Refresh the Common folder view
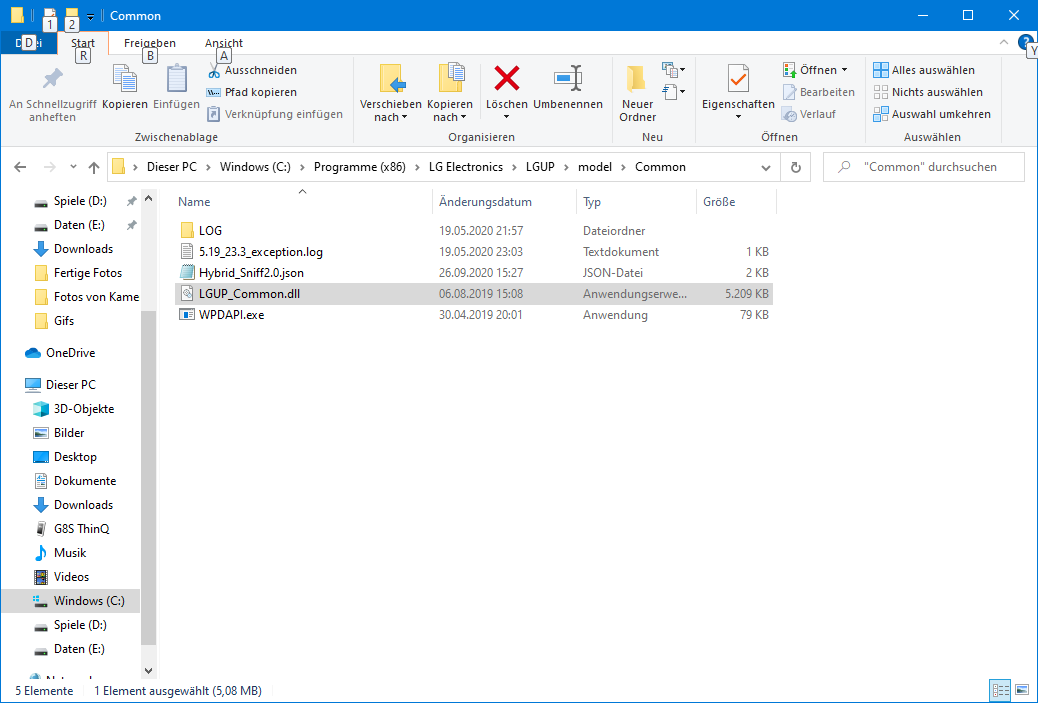 796,167
